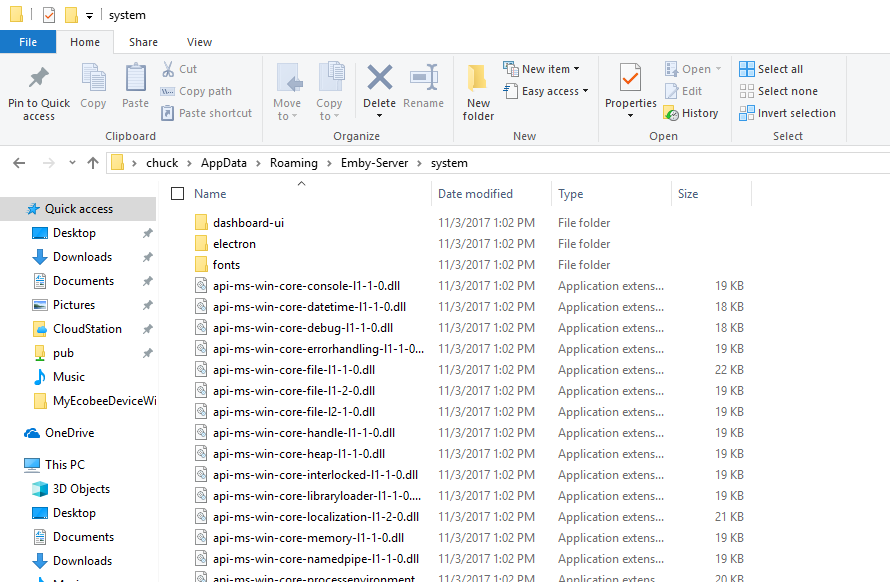Select the Cut icon in the ribbon
Image resolution: width=890 pixels, height=582 pixels.
coord(183,67)
